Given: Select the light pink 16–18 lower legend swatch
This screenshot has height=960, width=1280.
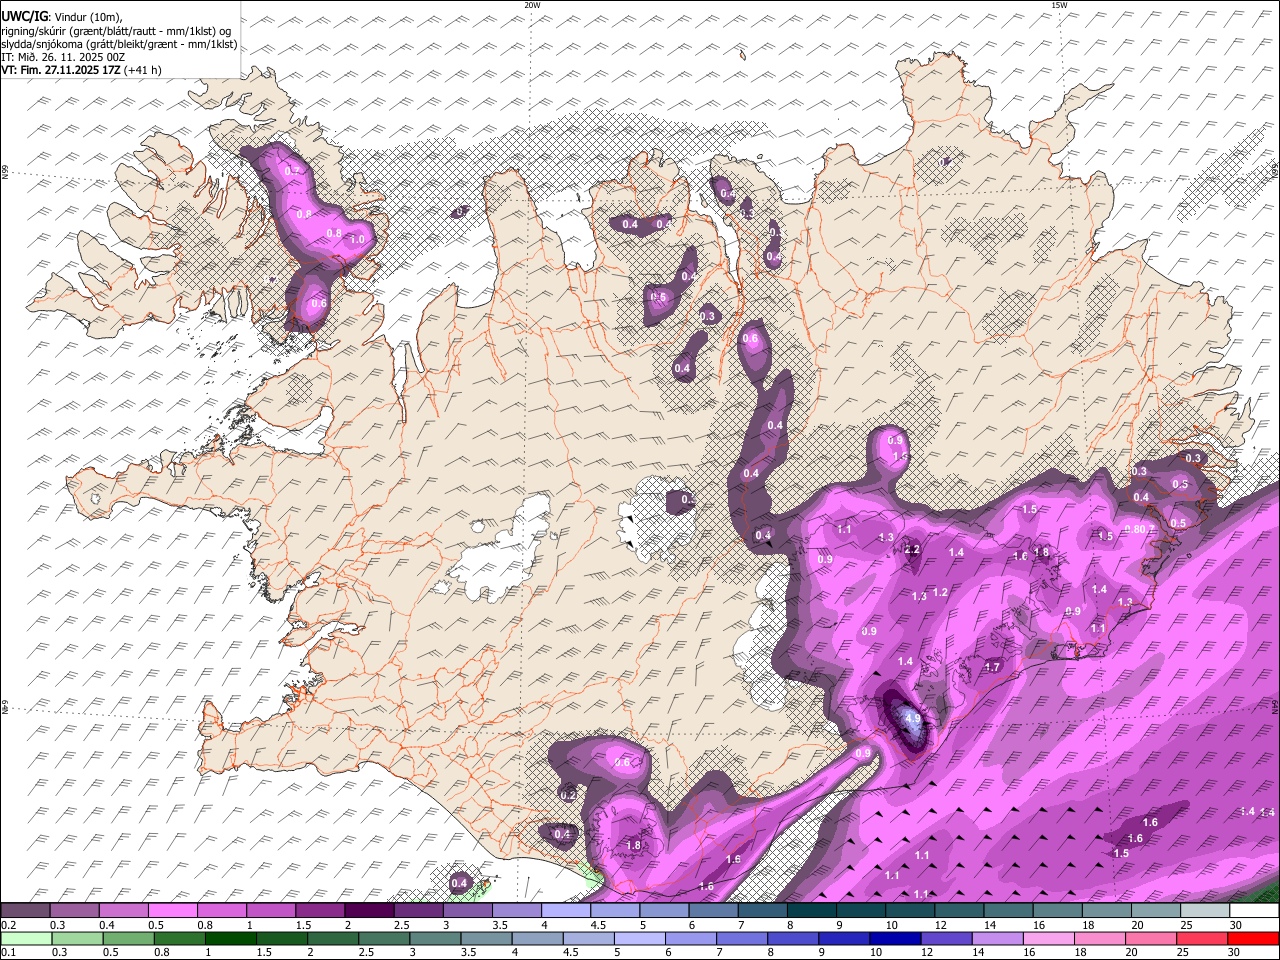Looking at the screenshot, I should coord(1050,939).
